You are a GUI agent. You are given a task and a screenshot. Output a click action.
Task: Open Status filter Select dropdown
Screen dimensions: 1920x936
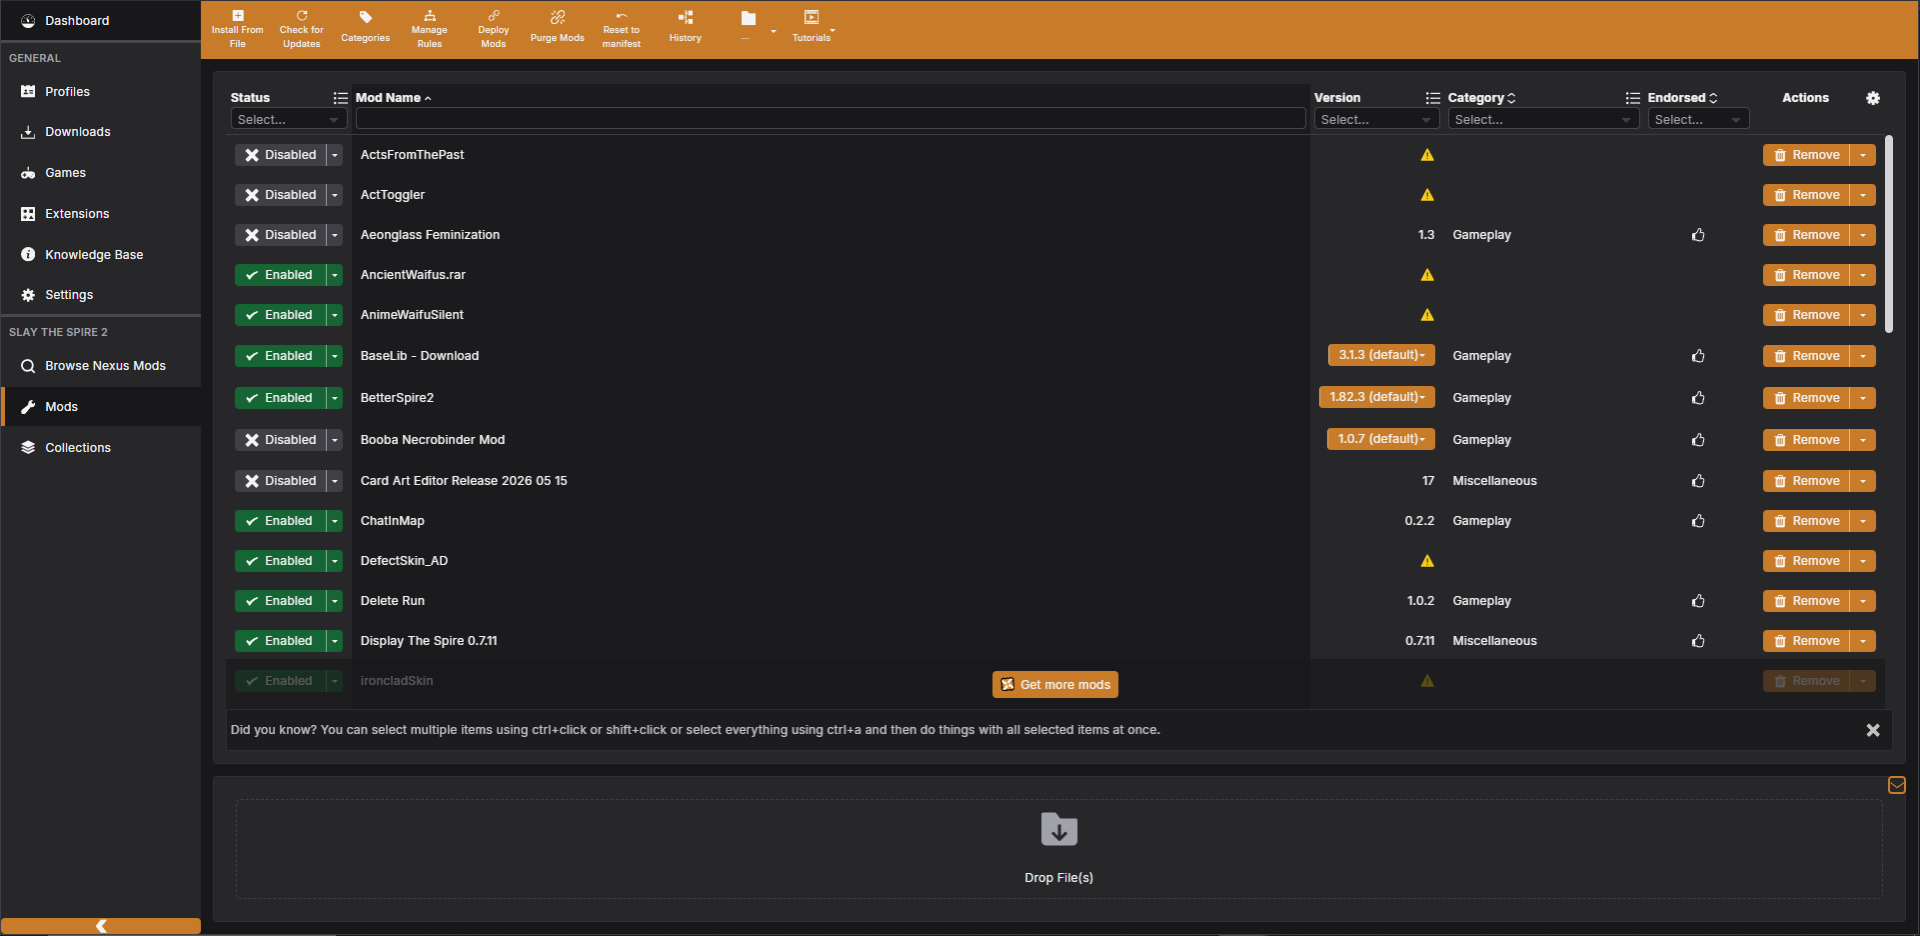click(289, 119)
